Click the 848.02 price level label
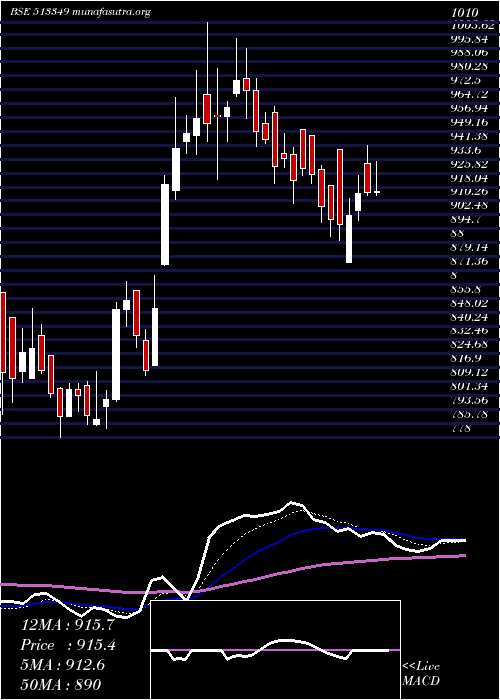 click(470, 303)
